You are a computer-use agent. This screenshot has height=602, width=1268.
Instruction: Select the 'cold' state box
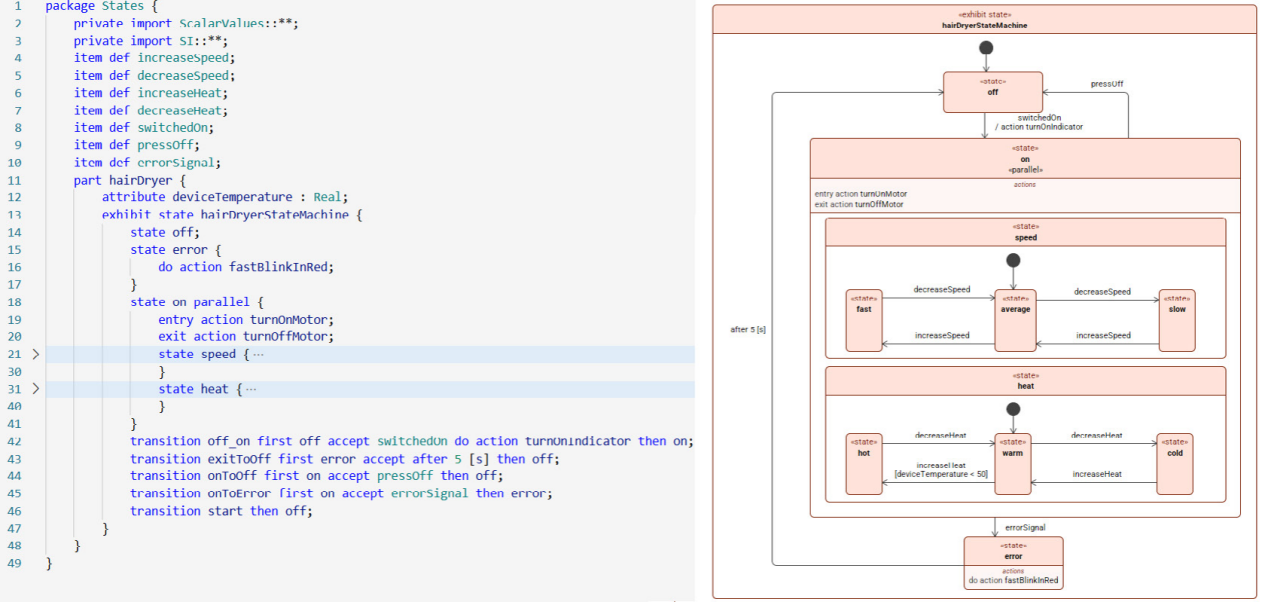point(1175,464)
